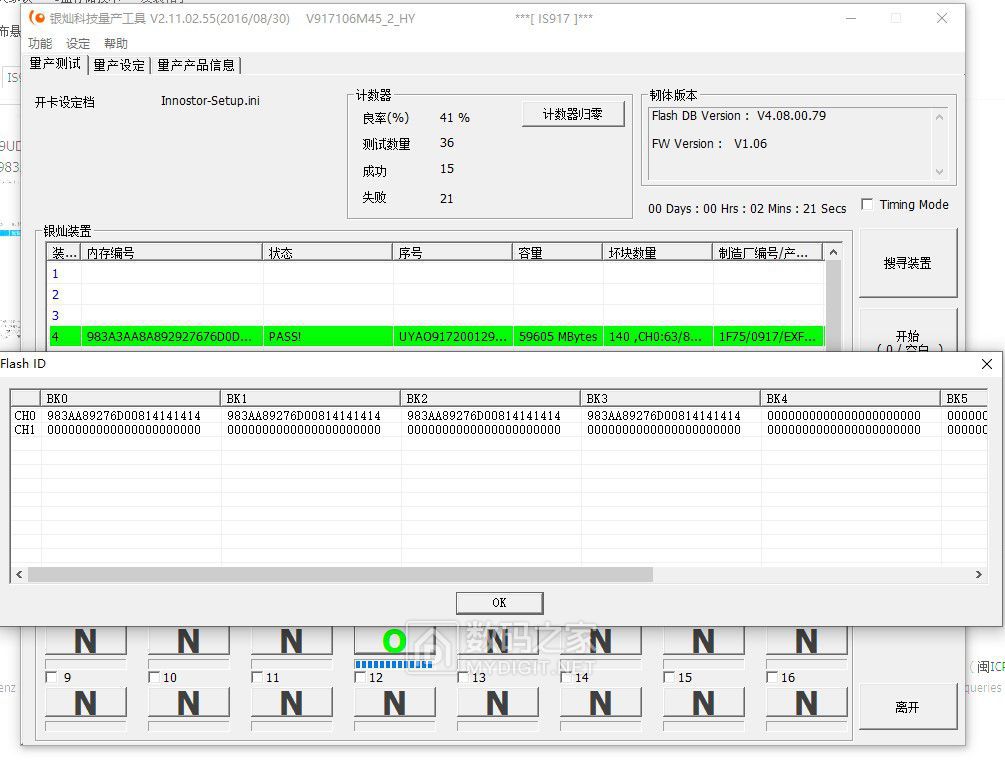
Task: Click the right arrow of the Flash ID scrollbar
Action: [x=980, y=575]
